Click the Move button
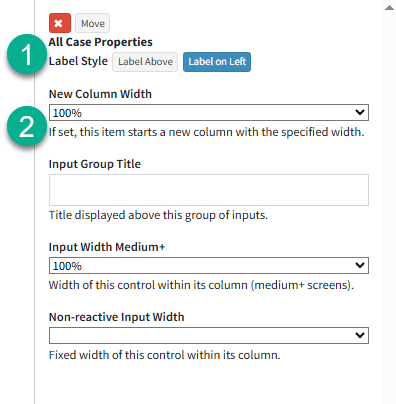This screenshot has height=404, width=396. (92, 23)
